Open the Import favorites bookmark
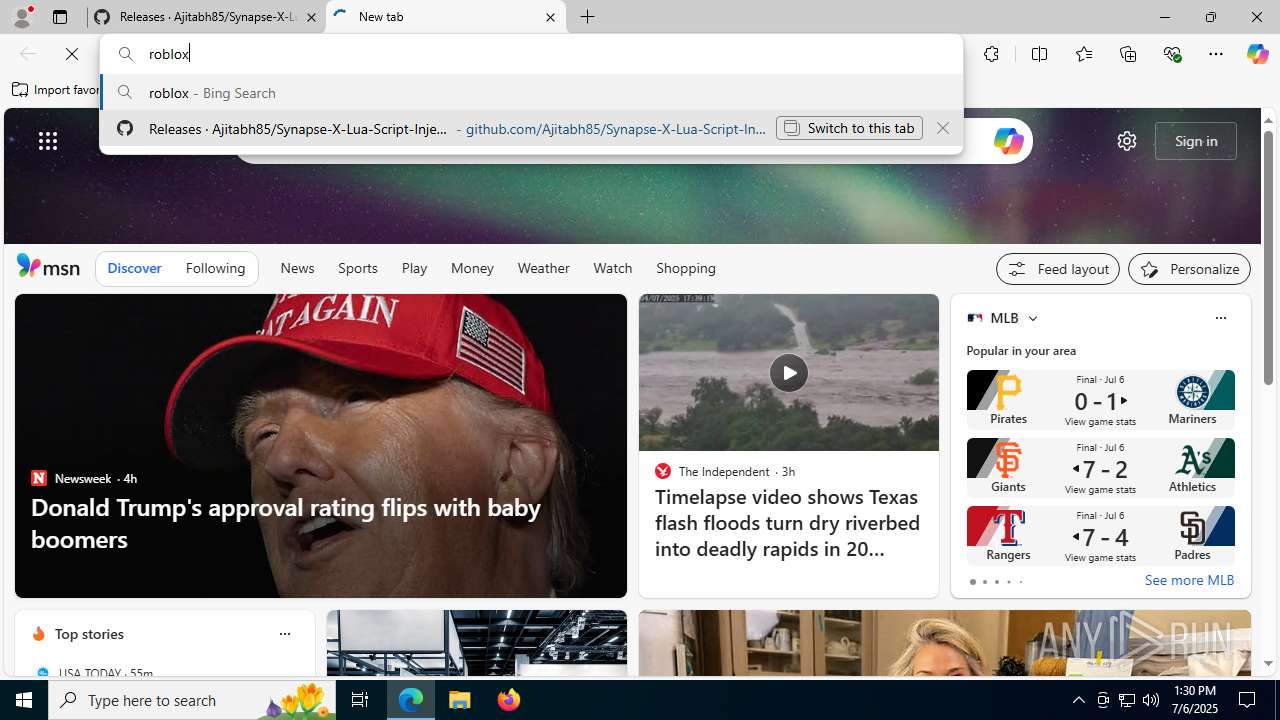 click(58, 90)
